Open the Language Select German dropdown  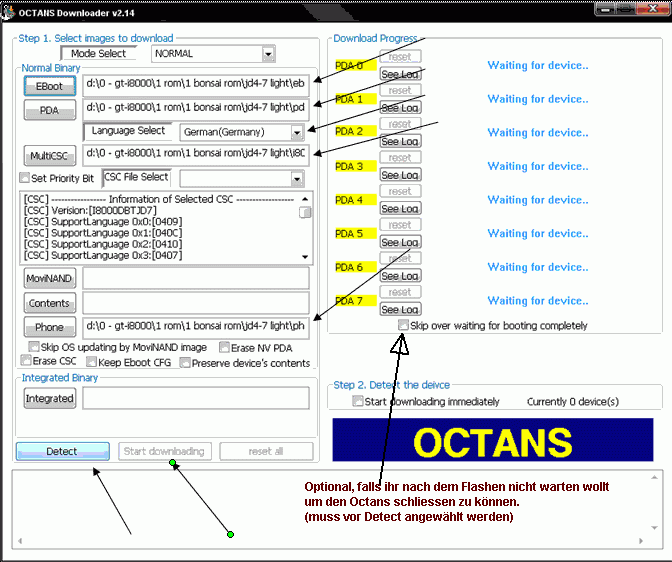point(297,132)
